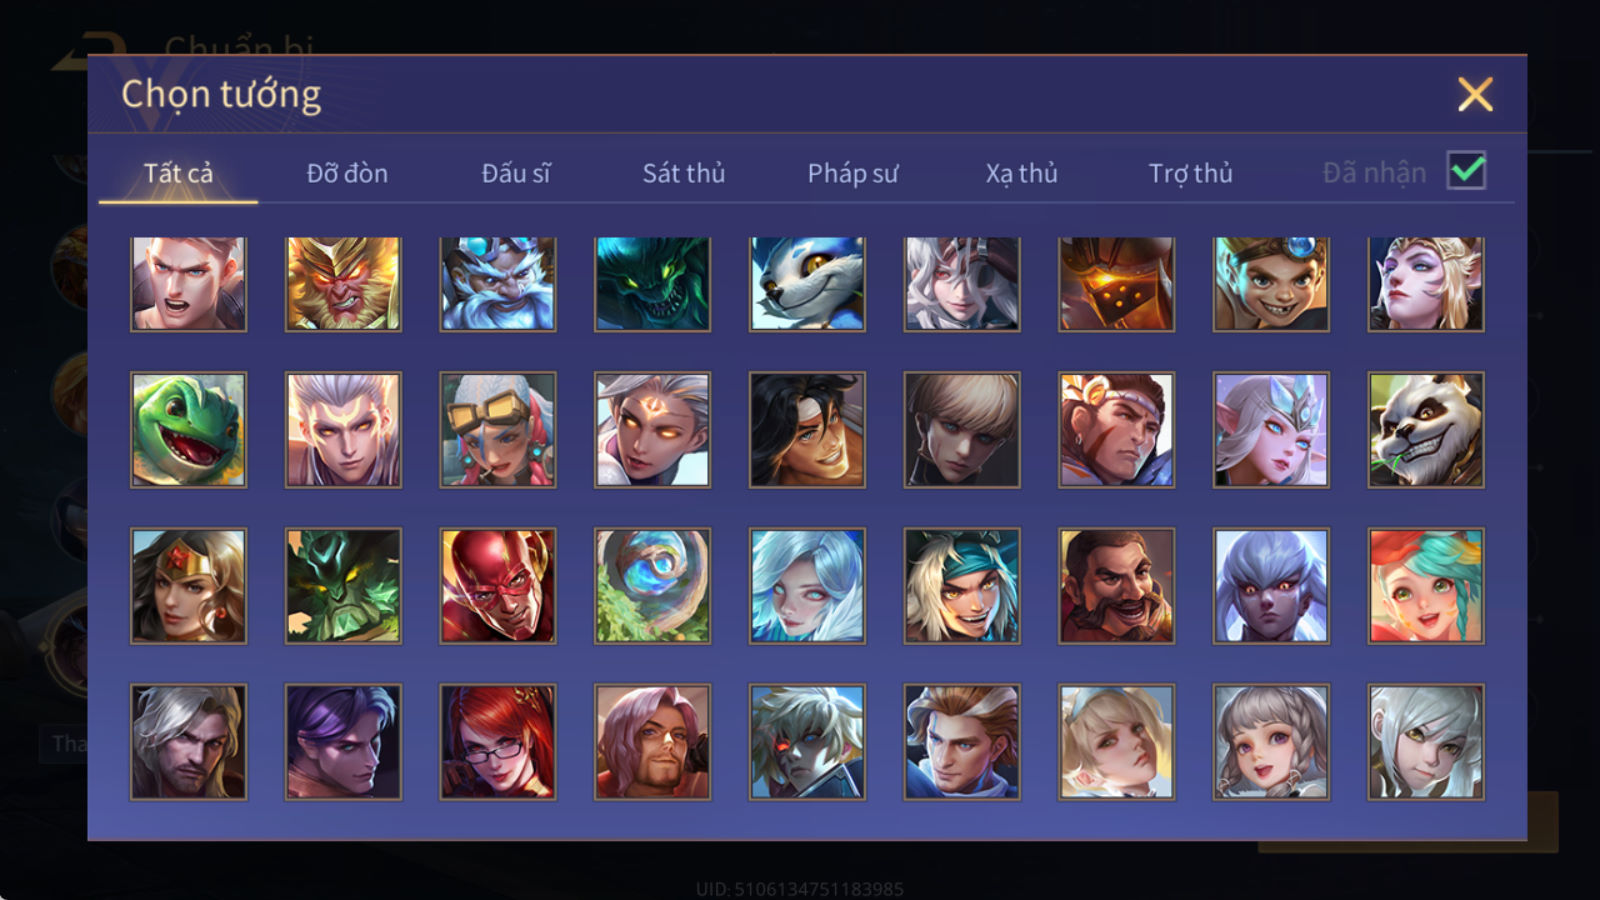Select the white-bearded dwarf hero portrait
This screenshot has width=1600, height=900.
tap(498, 284)
